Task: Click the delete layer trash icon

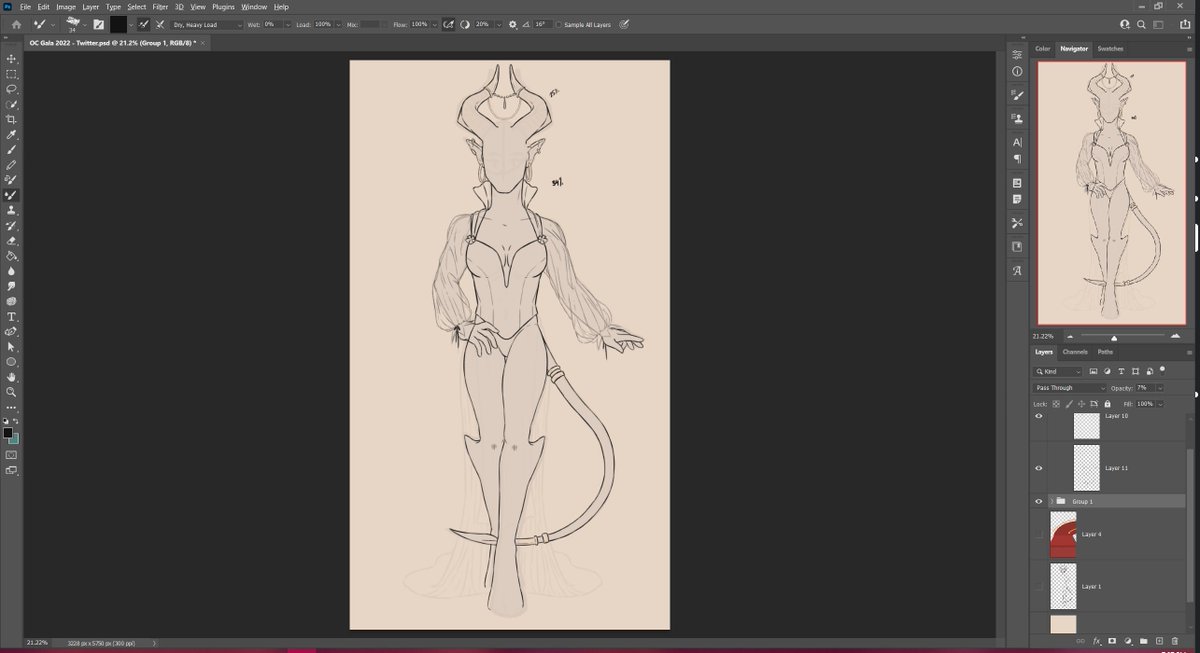Action: tap(1176, 641)
